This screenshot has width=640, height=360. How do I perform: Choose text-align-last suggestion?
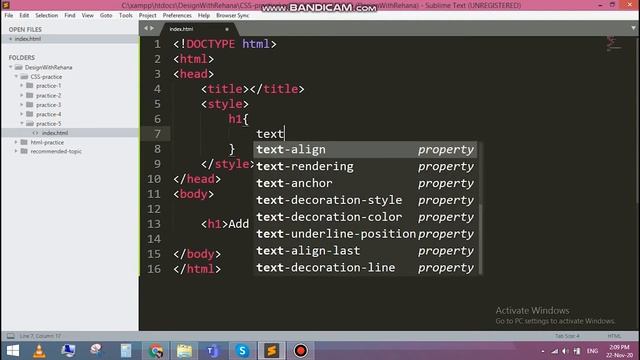(365, 251)
